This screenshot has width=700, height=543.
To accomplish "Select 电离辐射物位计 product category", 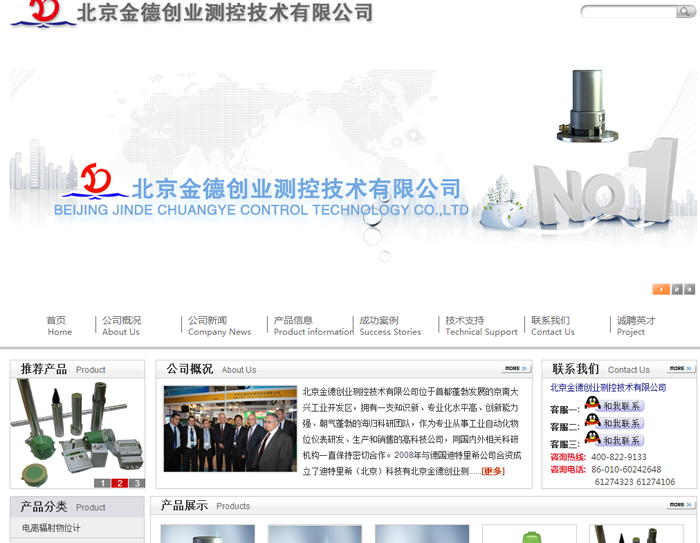I will pyautogui.click(x=51, y=528).
